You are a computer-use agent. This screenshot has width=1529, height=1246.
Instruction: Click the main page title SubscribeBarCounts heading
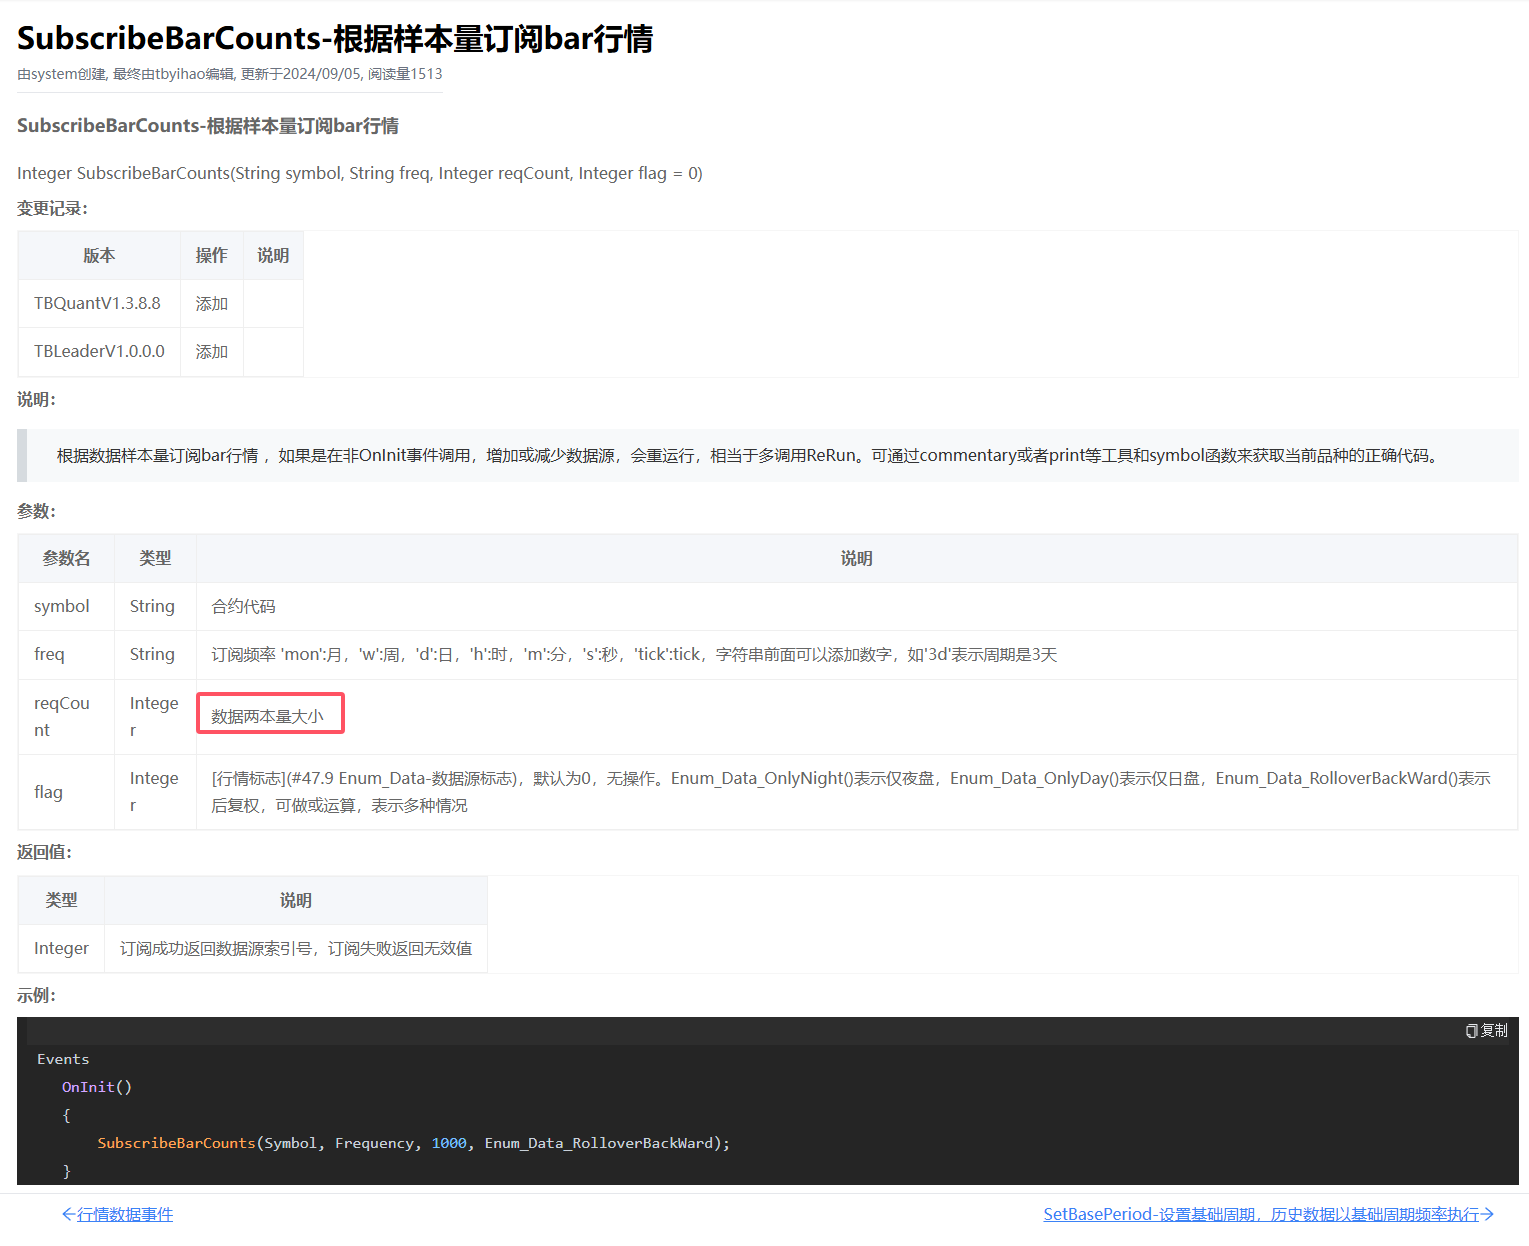(x=335, y=39)
